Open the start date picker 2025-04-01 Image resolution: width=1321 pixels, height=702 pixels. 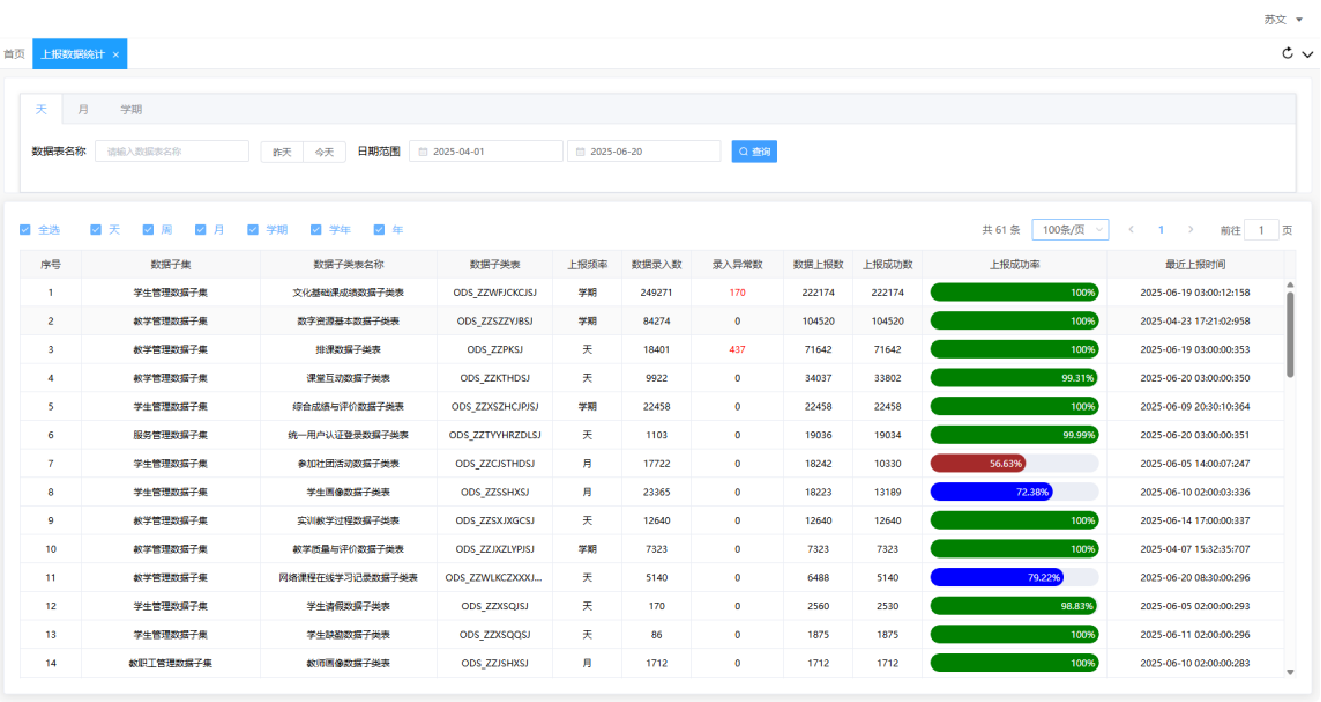[x=487, y=151]
